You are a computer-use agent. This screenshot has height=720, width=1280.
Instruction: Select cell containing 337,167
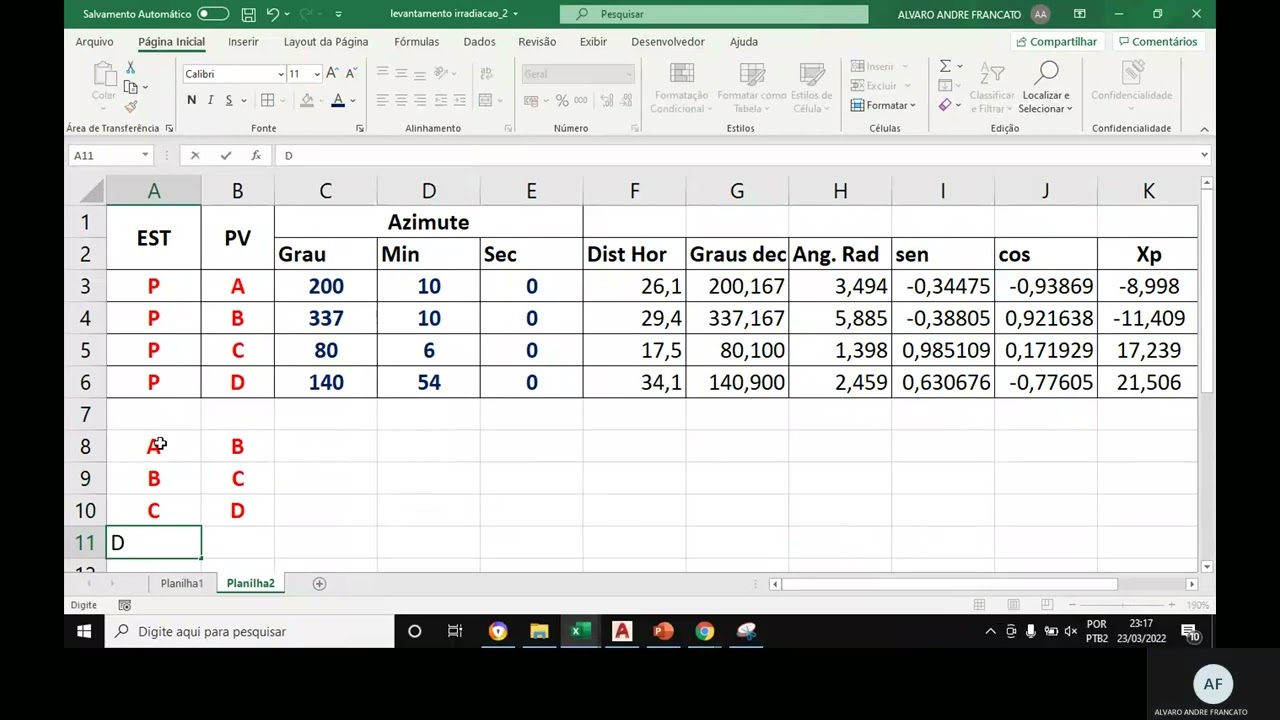coord(737,318)
